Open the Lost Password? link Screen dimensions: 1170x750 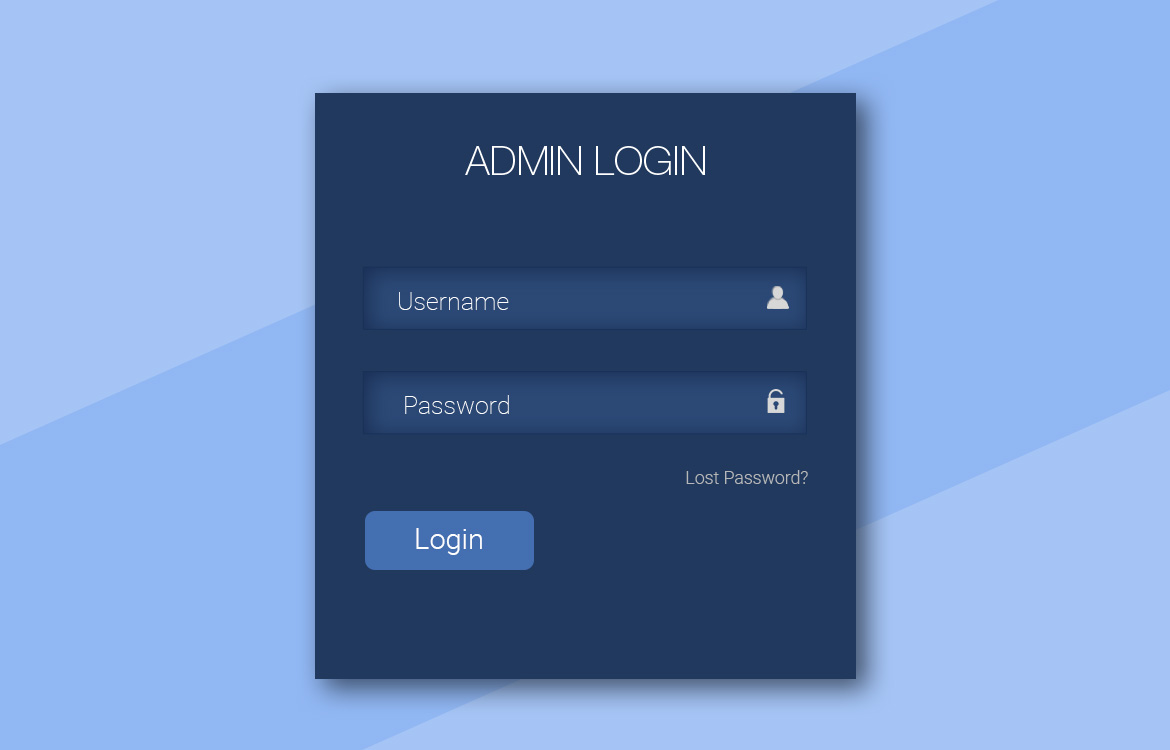pos(746,478)
